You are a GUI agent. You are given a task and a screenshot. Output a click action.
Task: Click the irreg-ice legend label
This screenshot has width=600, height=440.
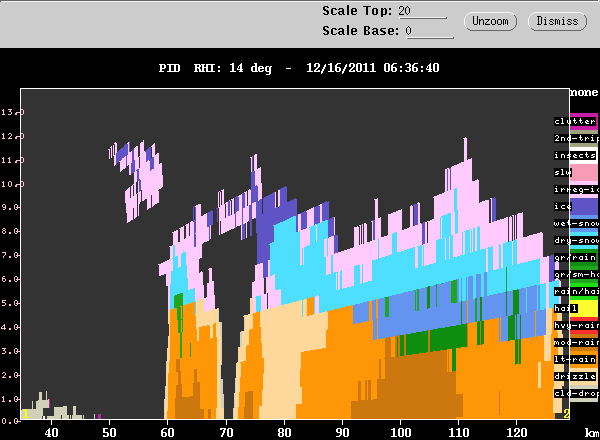click(x=576, y=189)
